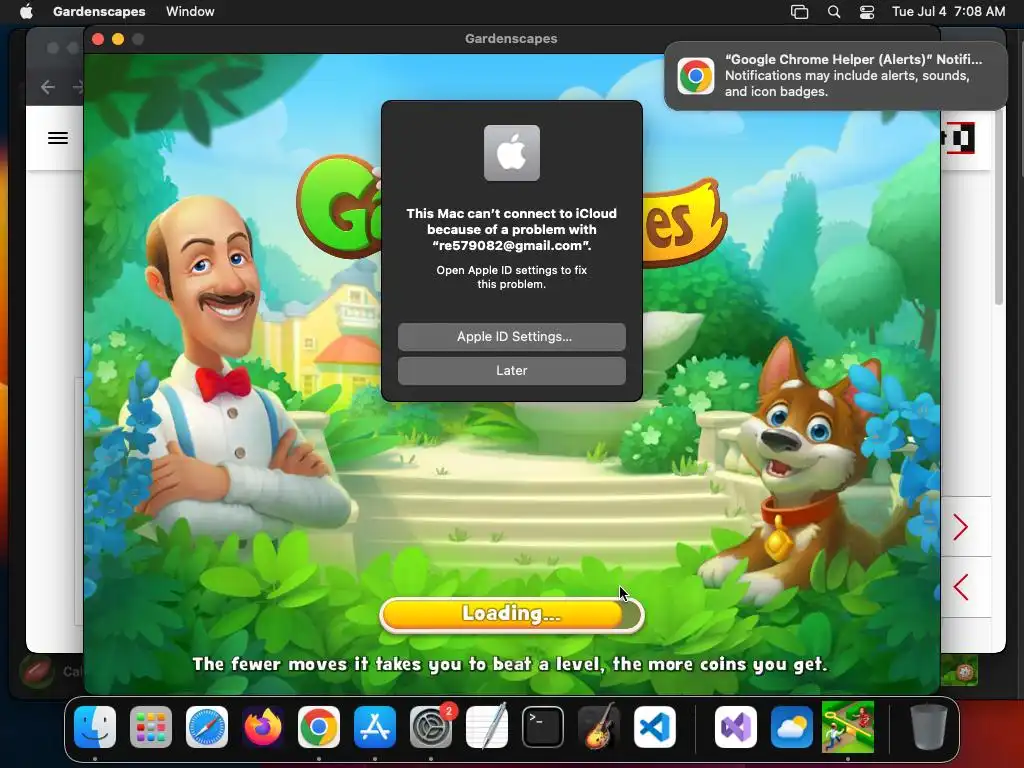The width and height of the screenshot is (1024, 768).
Task: Open TextEdit from the Dock
Action: (487, 727)
